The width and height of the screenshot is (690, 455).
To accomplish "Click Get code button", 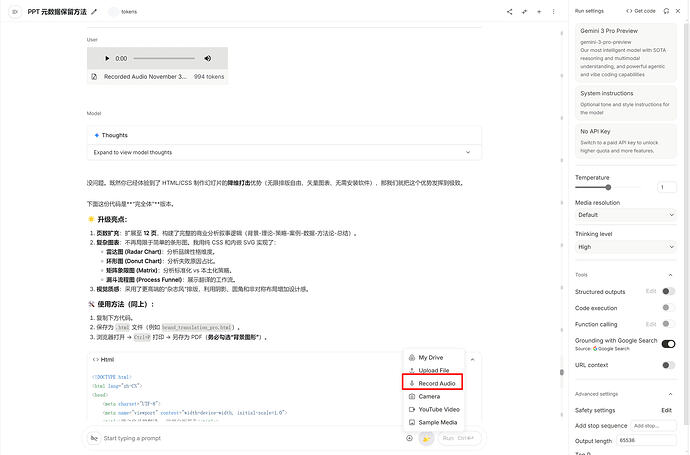I will coord(641,11).
